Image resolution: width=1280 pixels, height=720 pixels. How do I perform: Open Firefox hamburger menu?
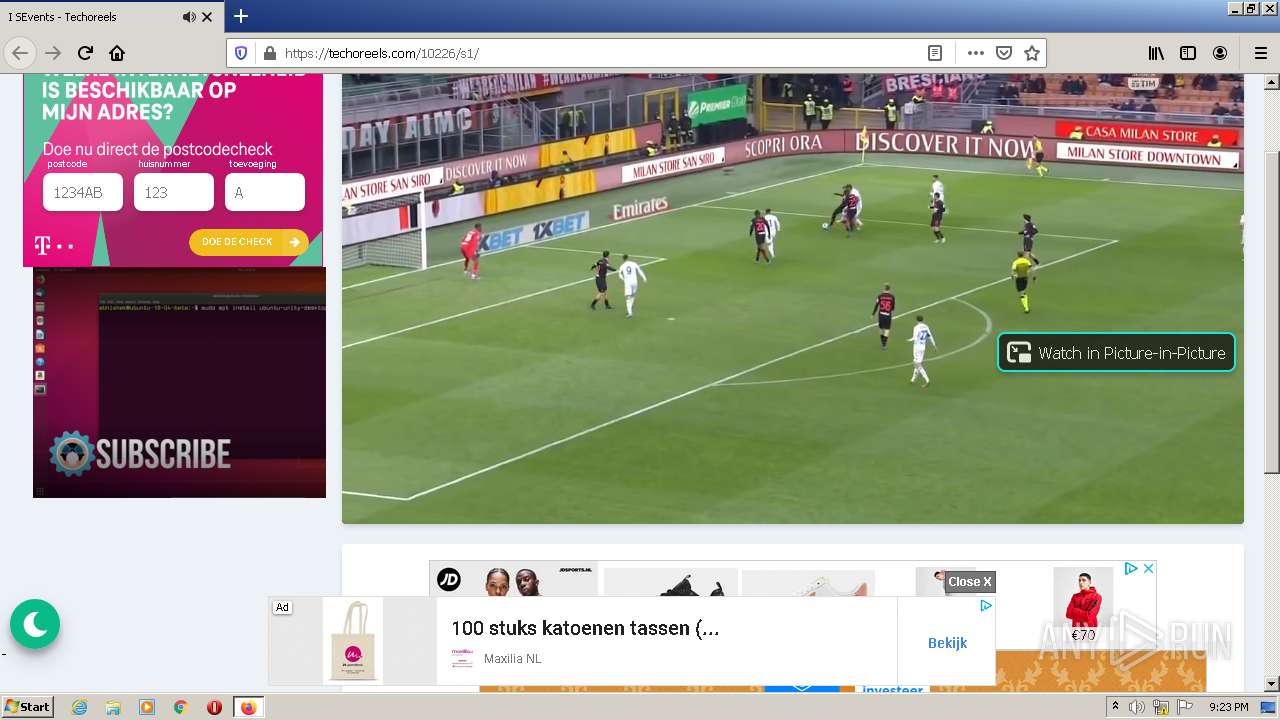(1260, 53)
